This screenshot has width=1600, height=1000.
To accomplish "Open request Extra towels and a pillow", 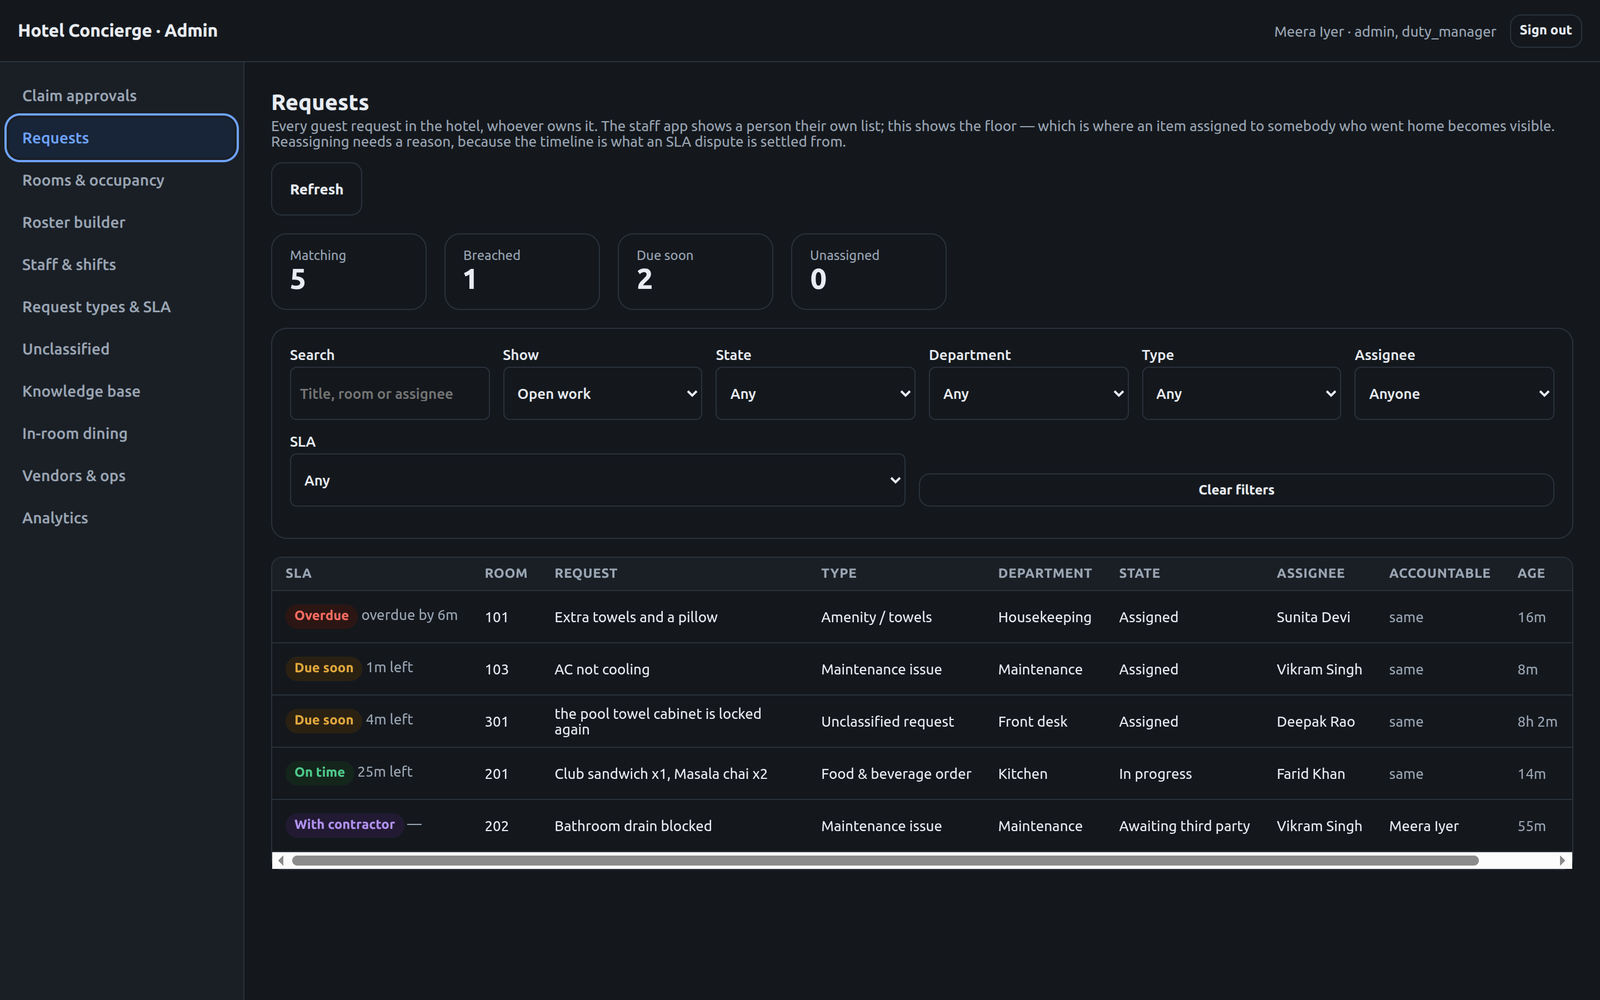I will click(x=636, y=617).
